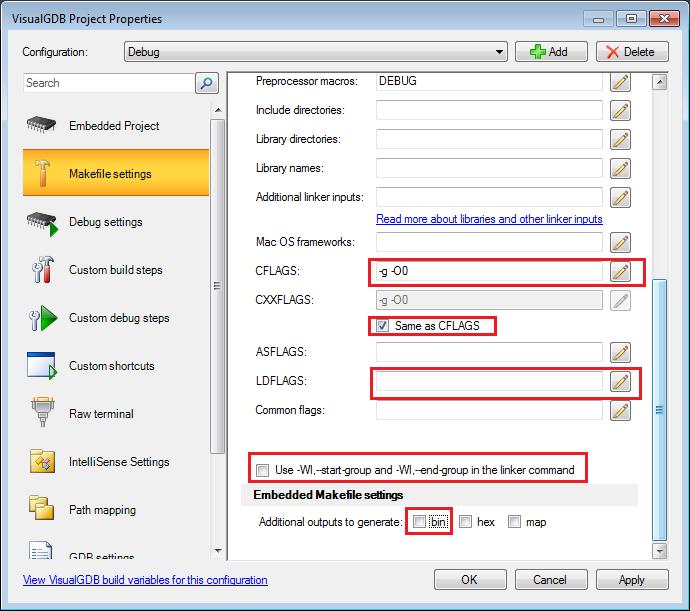Open Custom debug steps page
This screenshot has height=611, width=690.
pos(115,317)
